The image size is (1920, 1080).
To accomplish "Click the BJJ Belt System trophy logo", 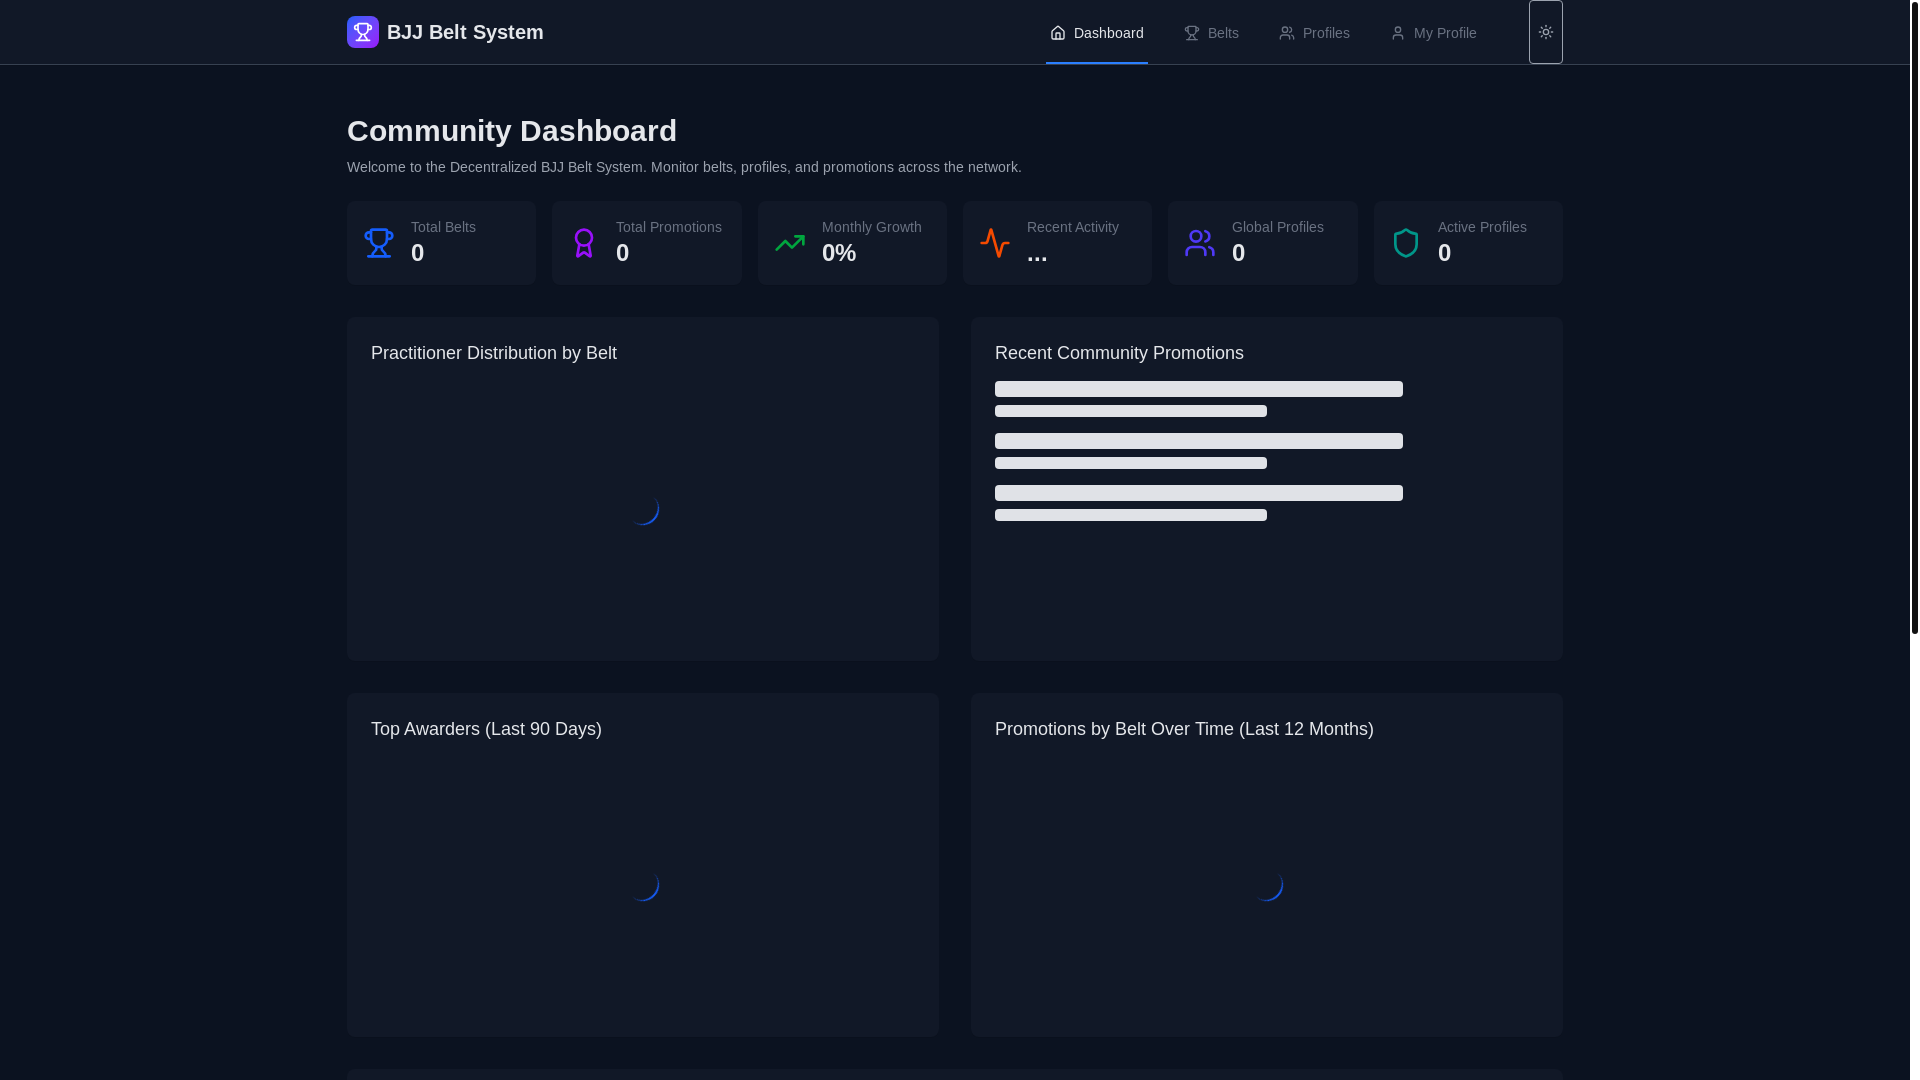I will (363, 32).
